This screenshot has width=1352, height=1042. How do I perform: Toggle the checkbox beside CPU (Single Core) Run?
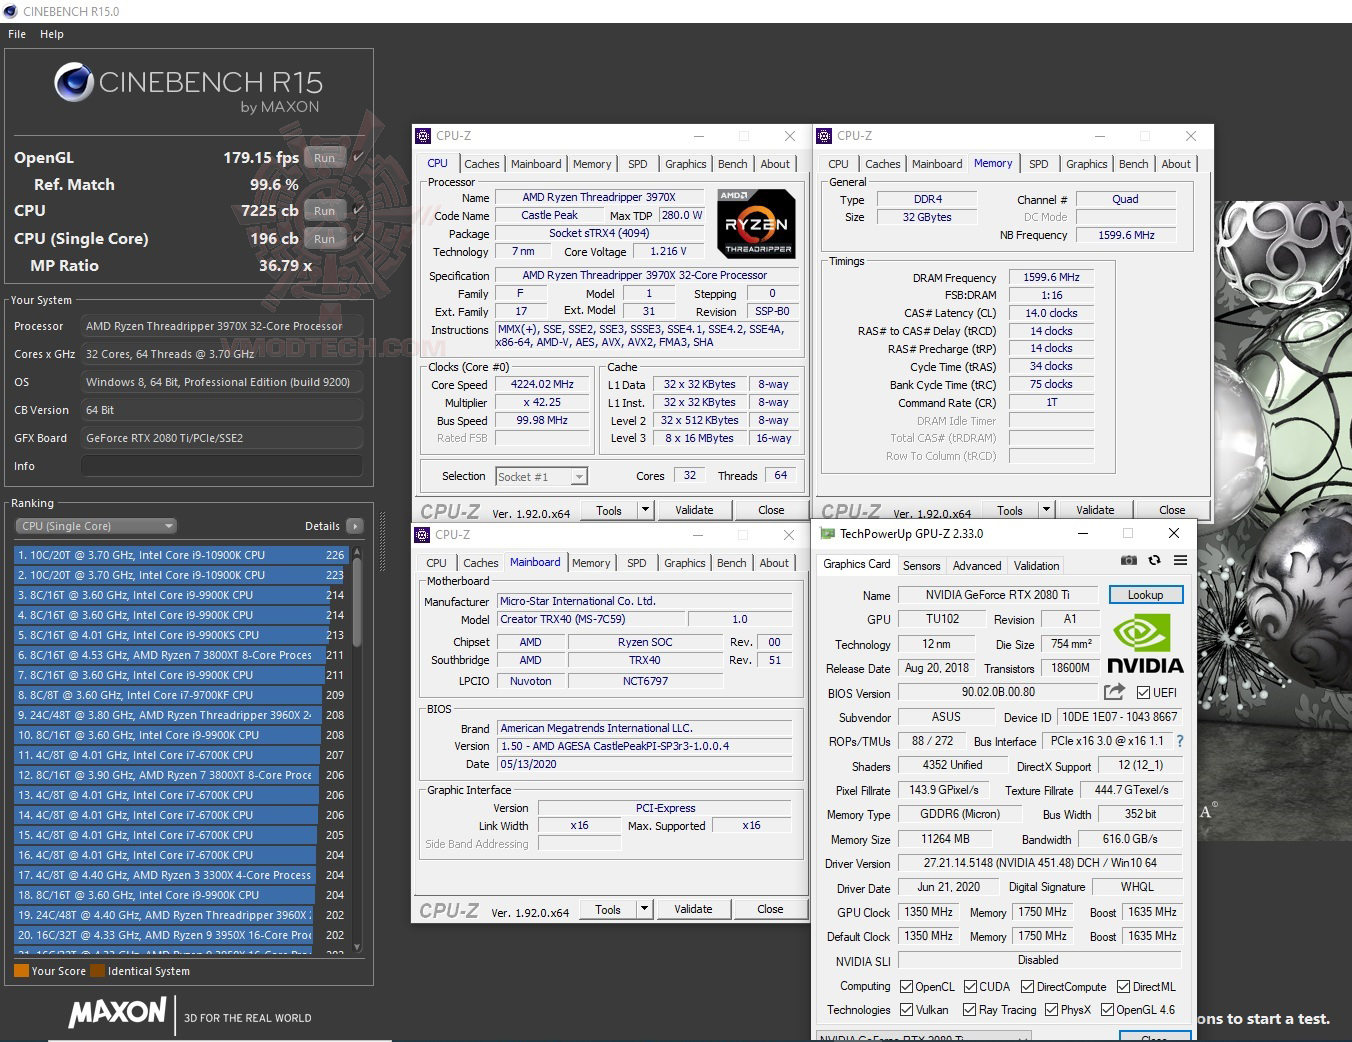point(358,239)
